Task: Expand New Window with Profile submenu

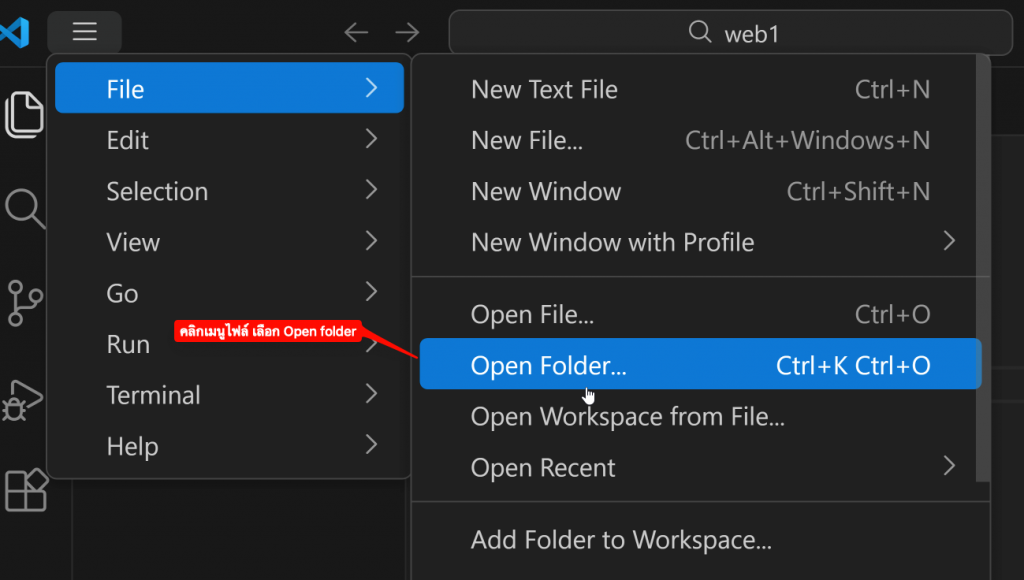Action: [700, 242]
